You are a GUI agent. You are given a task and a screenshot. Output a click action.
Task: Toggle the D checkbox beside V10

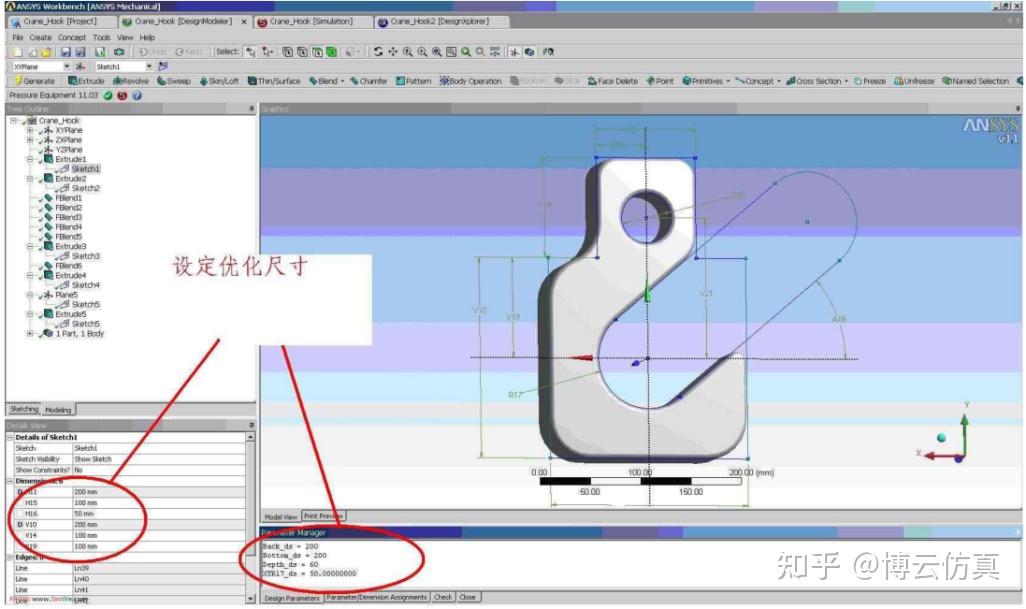pos(20,524)
